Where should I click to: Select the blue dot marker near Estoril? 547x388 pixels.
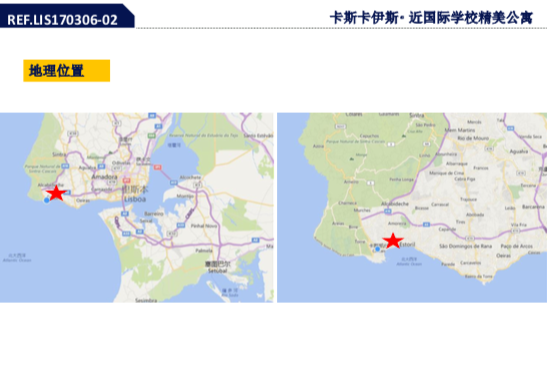377,249
